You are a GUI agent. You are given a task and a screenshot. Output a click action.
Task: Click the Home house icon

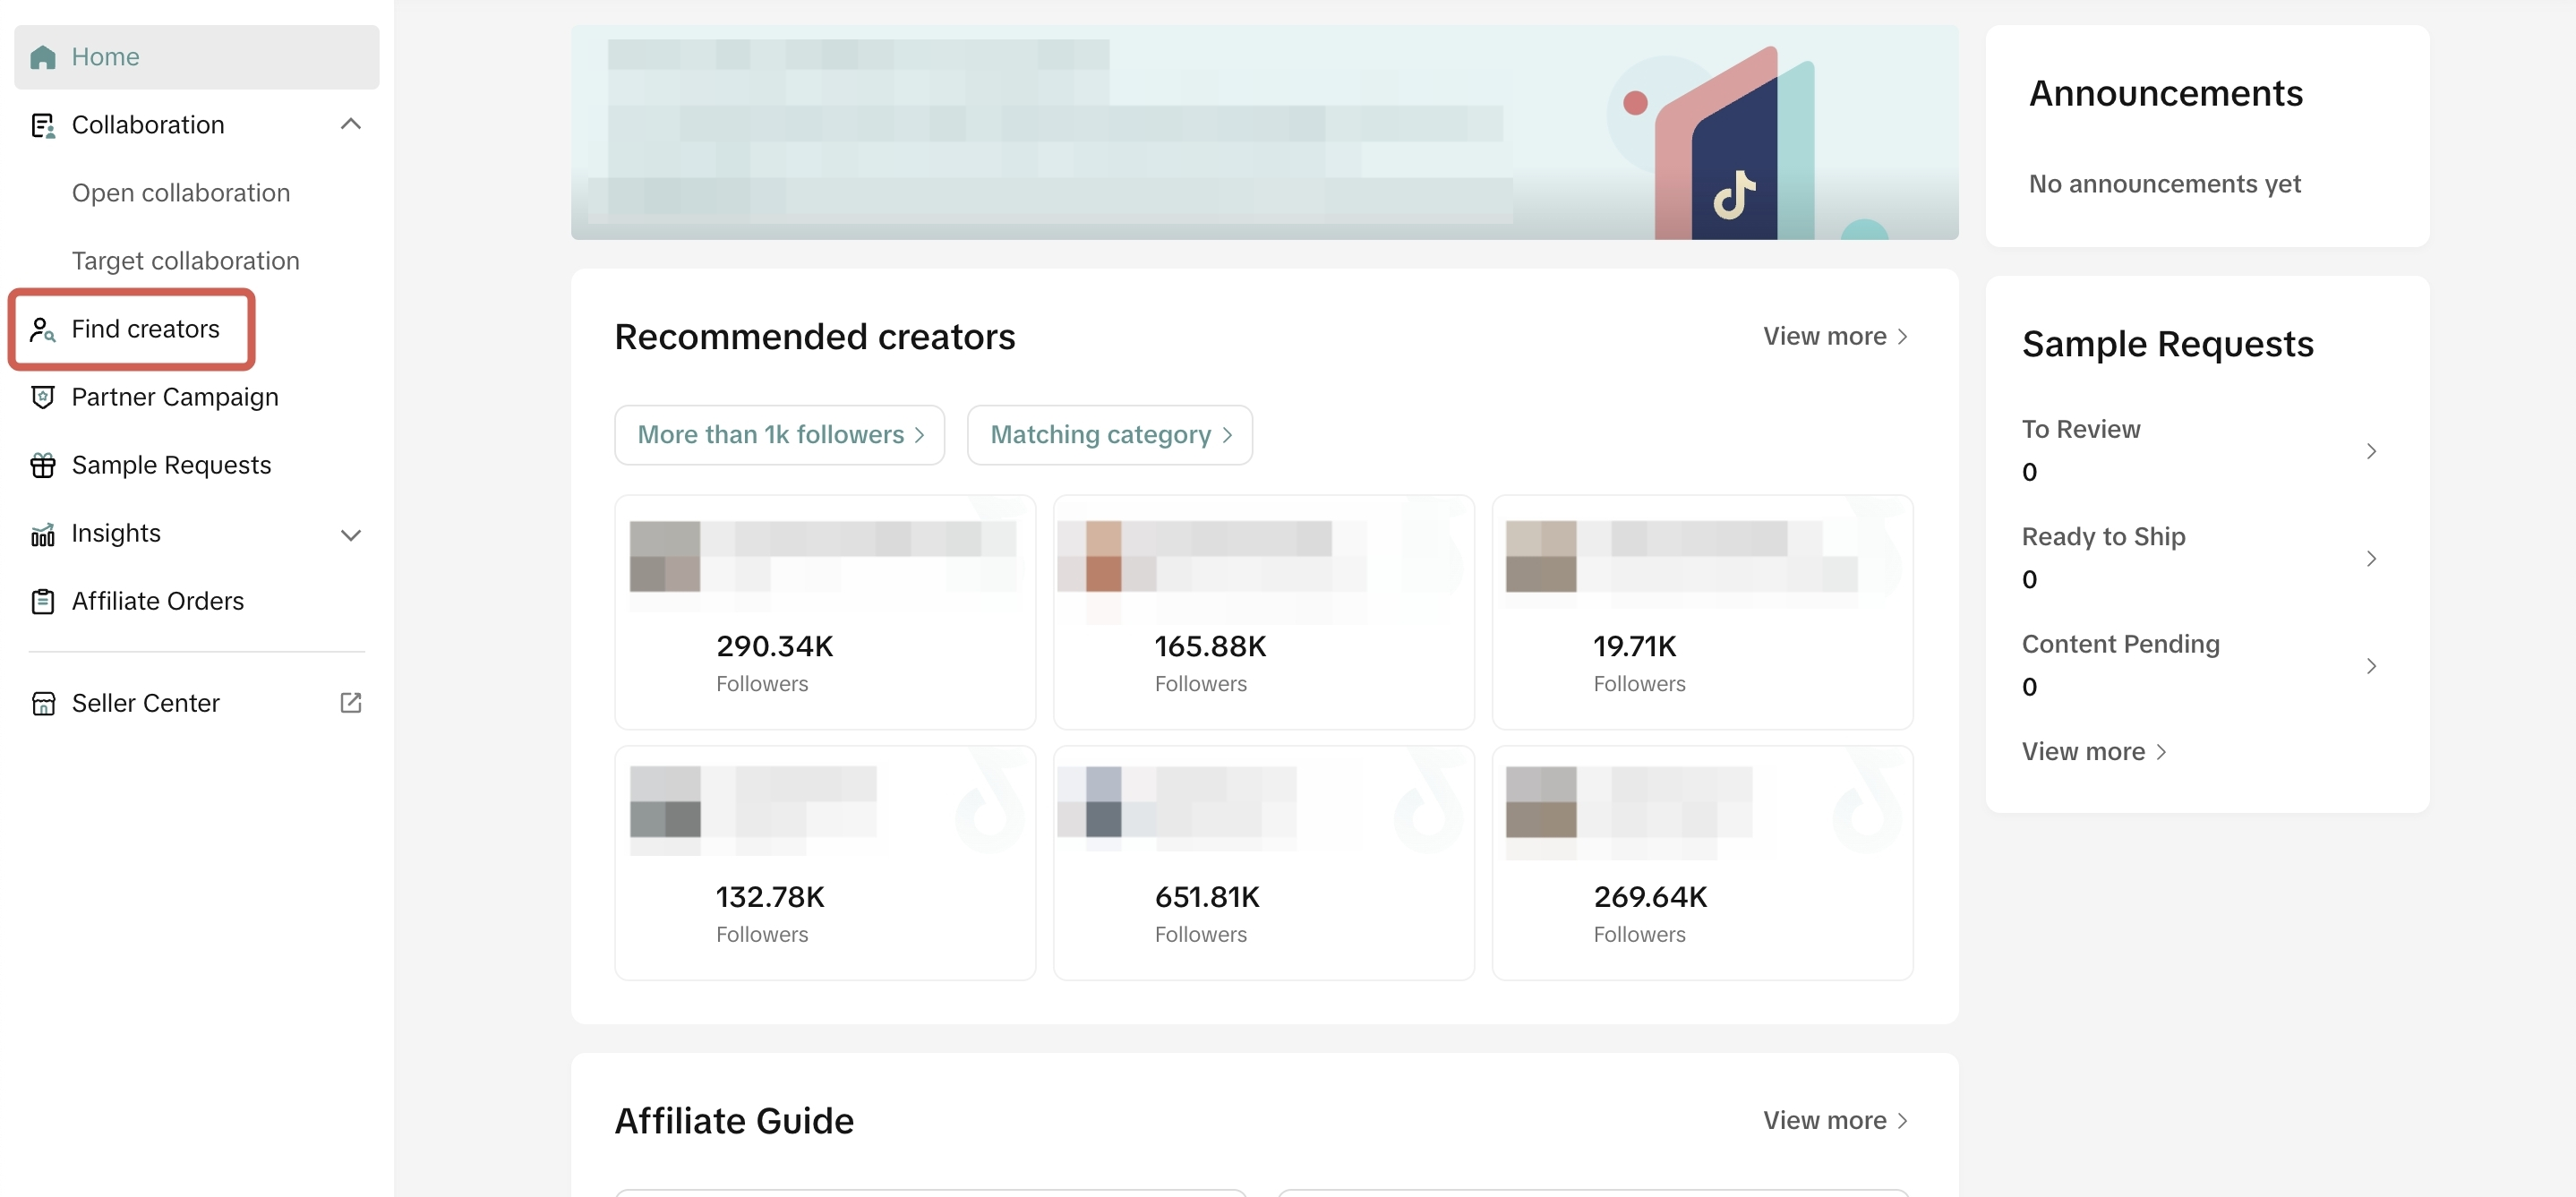click(x=42, y=57)
